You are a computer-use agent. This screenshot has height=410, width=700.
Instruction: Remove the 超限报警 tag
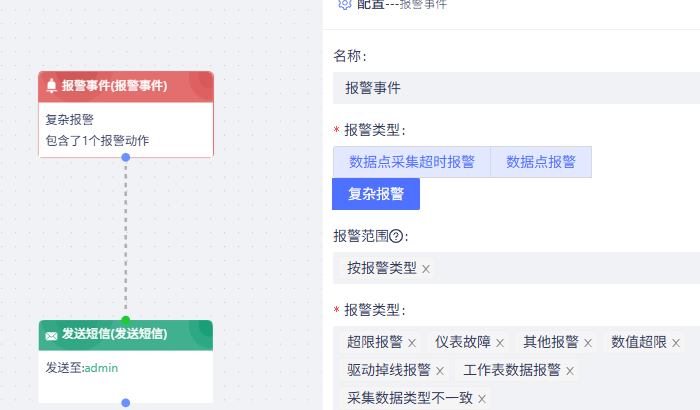[x=412, y=343]
